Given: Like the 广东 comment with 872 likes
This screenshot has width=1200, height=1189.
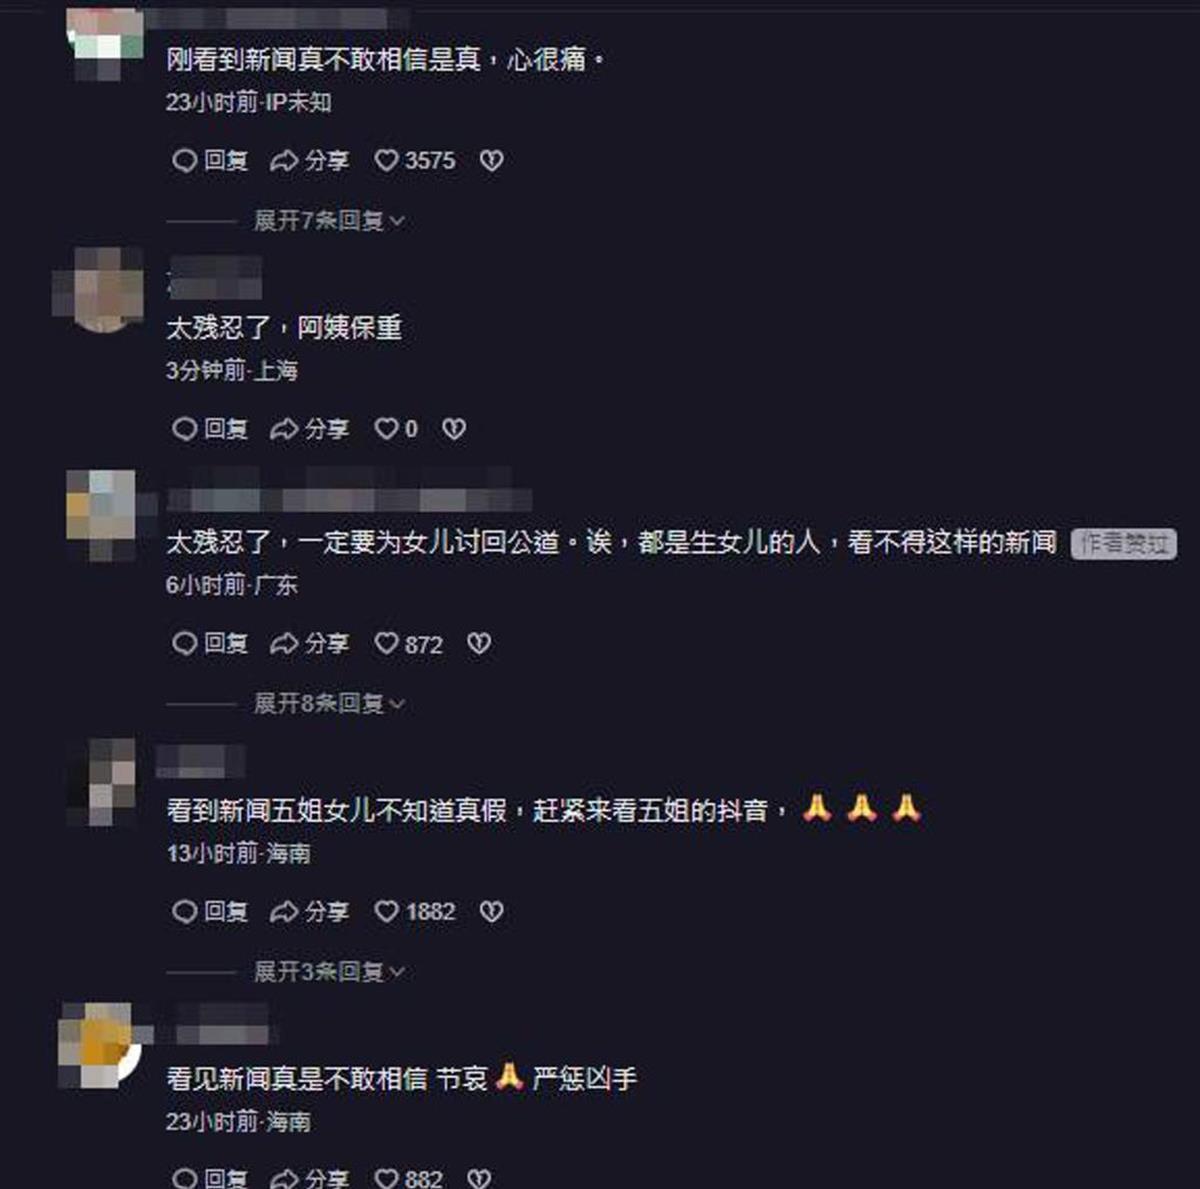Looking at the screenshot, I should tap(409, 644).
